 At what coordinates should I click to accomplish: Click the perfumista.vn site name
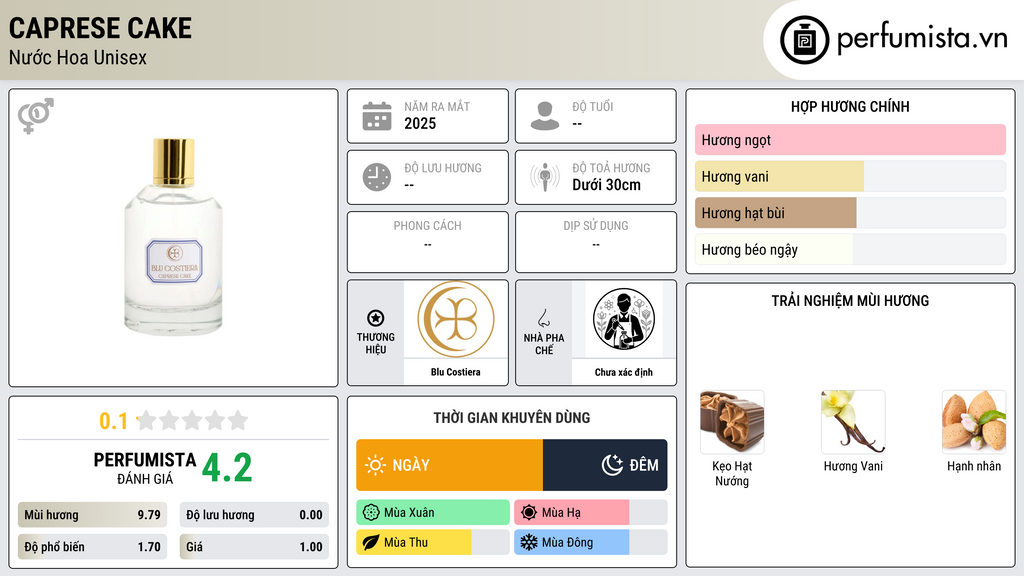pos(921,38)
